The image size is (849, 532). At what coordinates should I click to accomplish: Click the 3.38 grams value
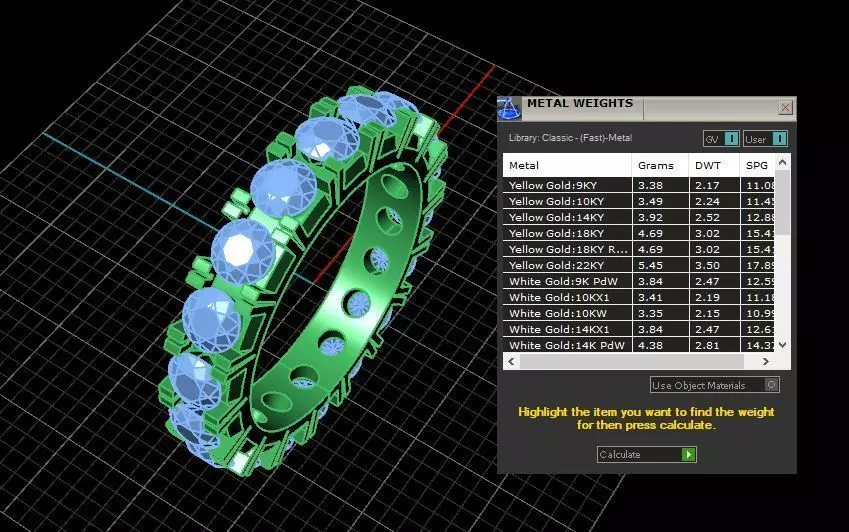tap(650, 185)
